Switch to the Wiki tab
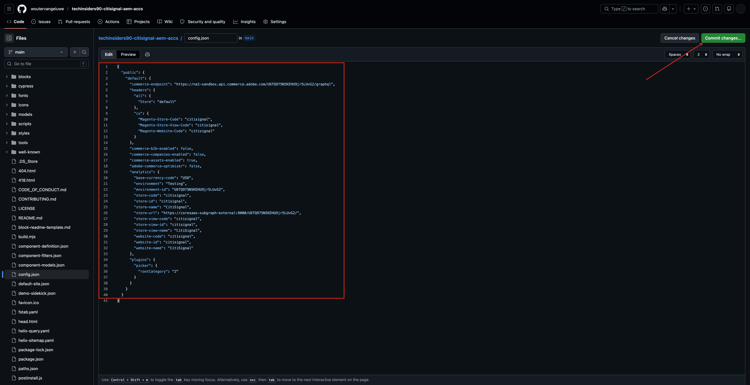Viewport: 750px width, 385px height. tap(165, 22)
